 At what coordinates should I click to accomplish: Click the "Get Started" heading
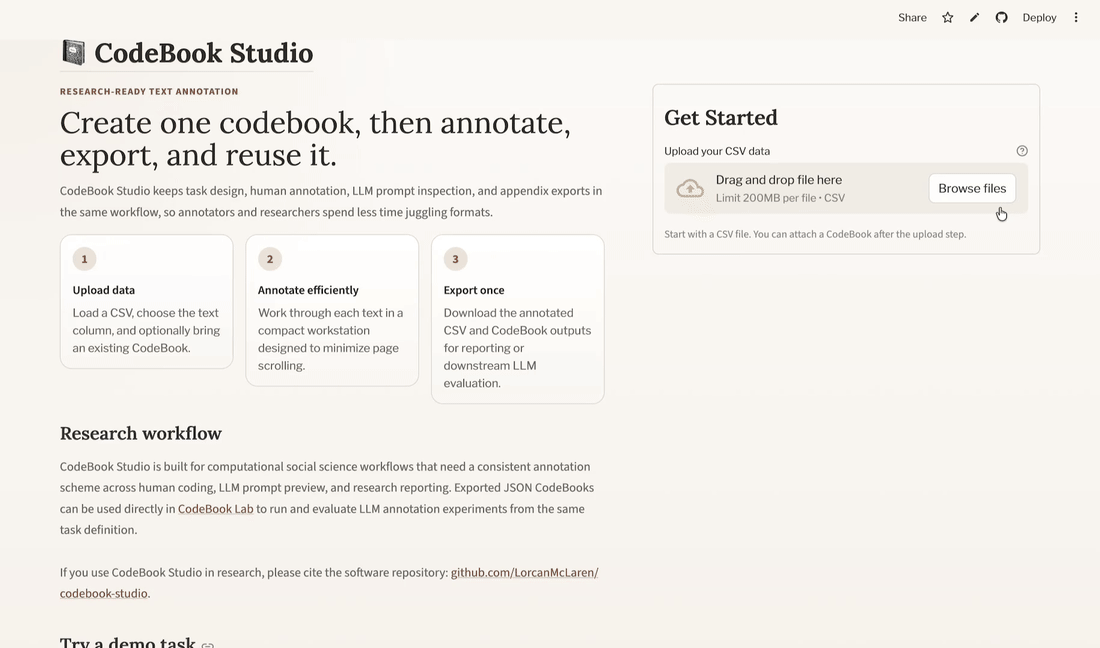coord(720,118)
